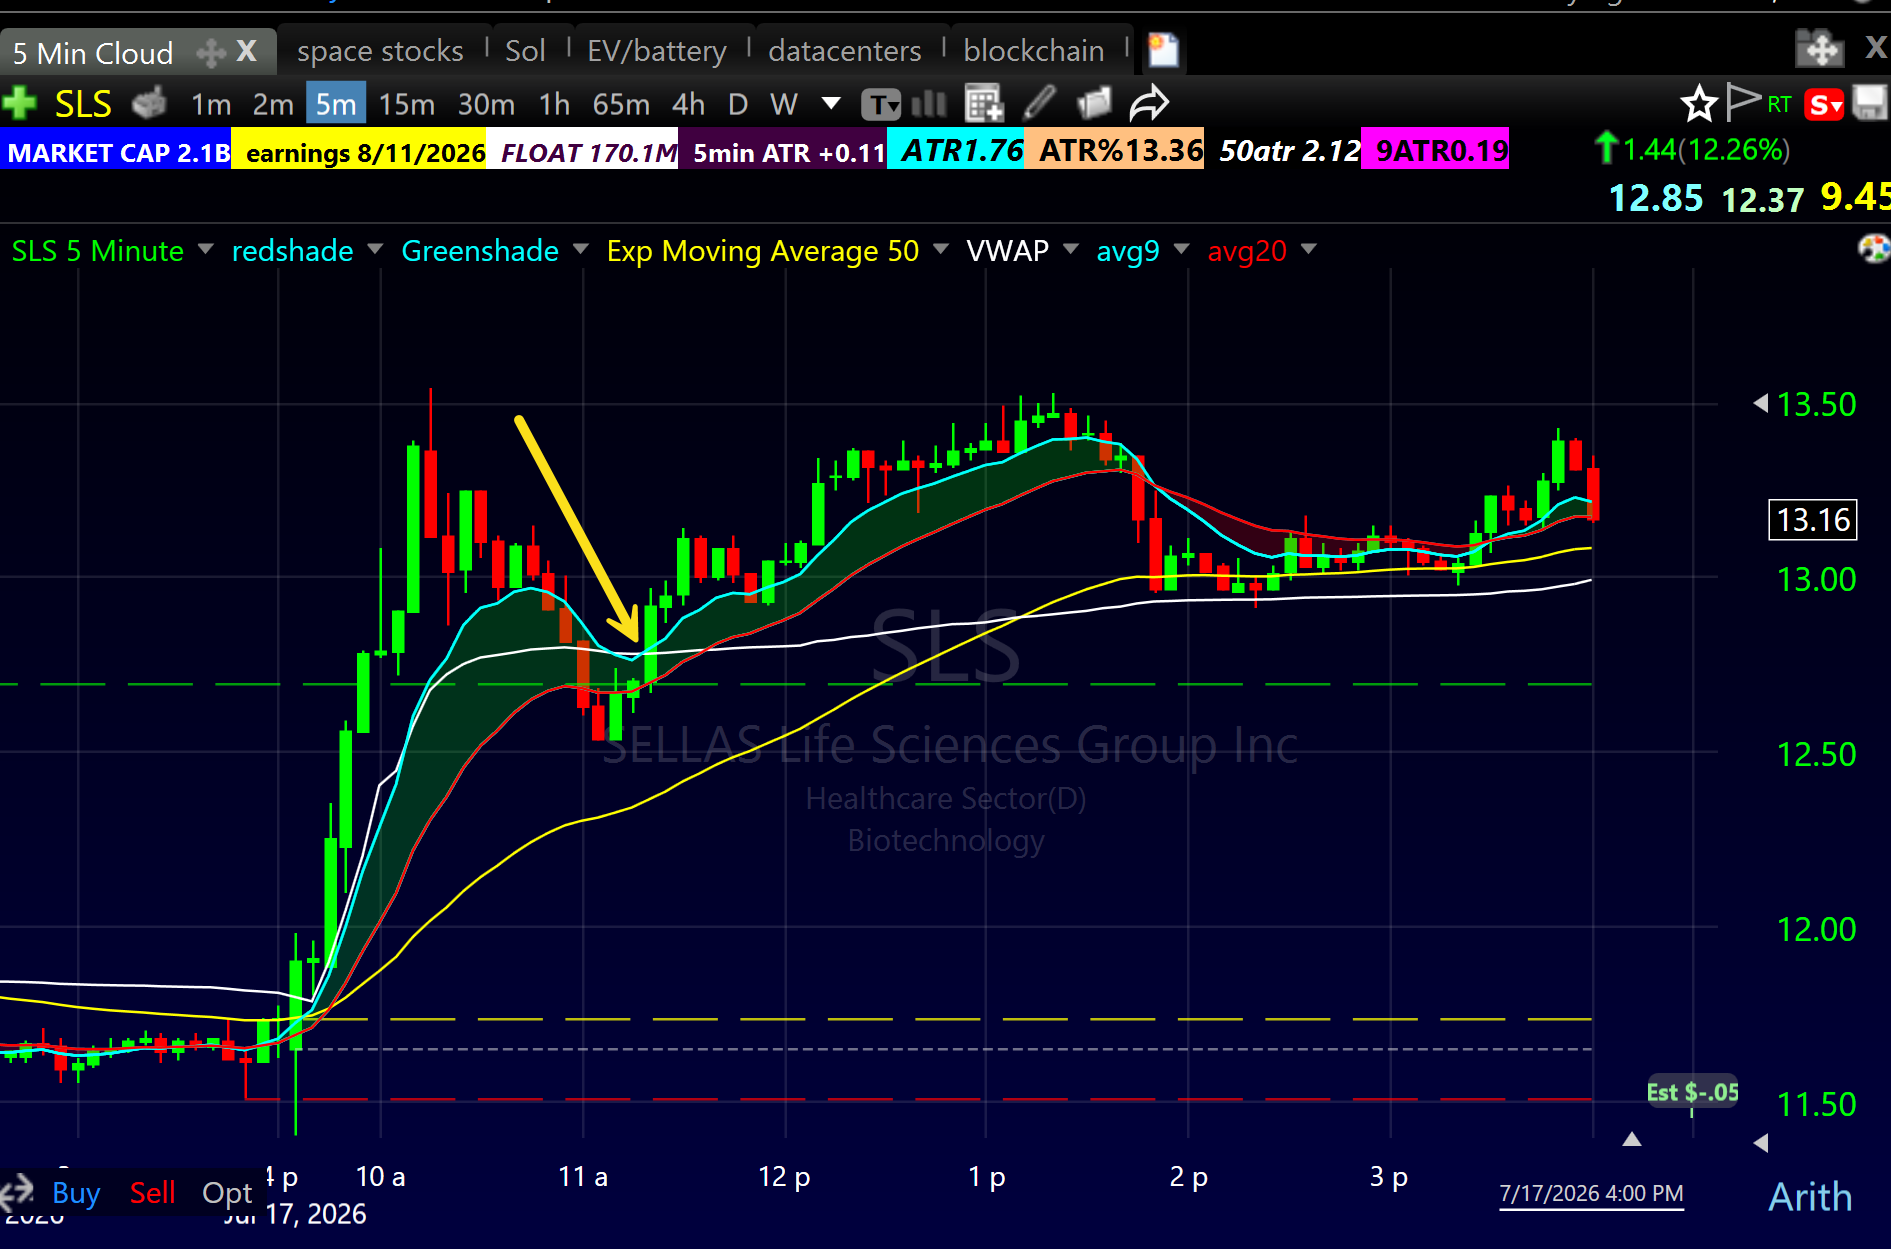Screen dimensions: 1891x1249
Task: Select the 4h timeframe
Action: click(688, 104)
